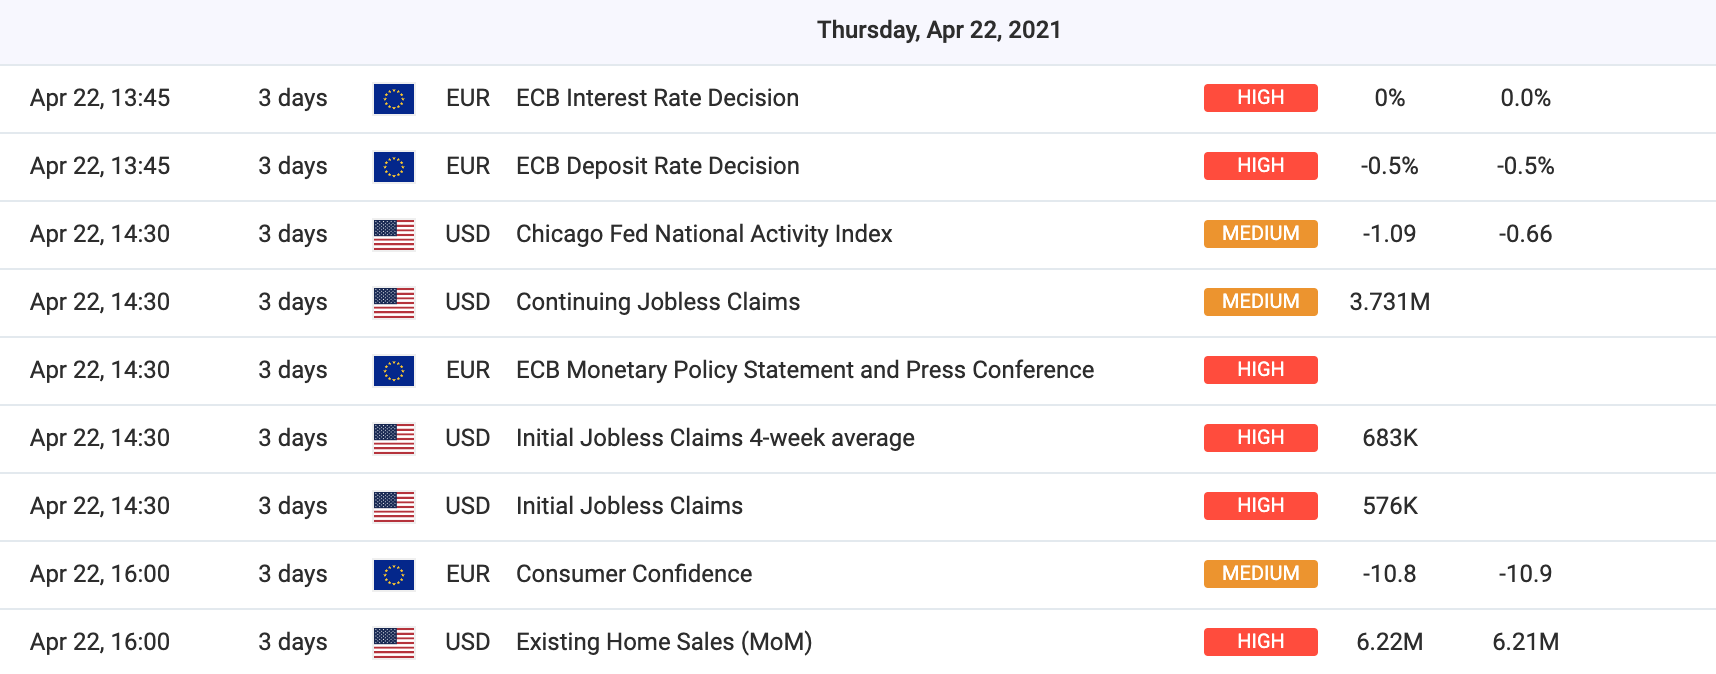Screen dimensions: 1716x674
Task: Click the MEDIUM badge on Continuing Jobless Claims
Action: click(1260, 302)
